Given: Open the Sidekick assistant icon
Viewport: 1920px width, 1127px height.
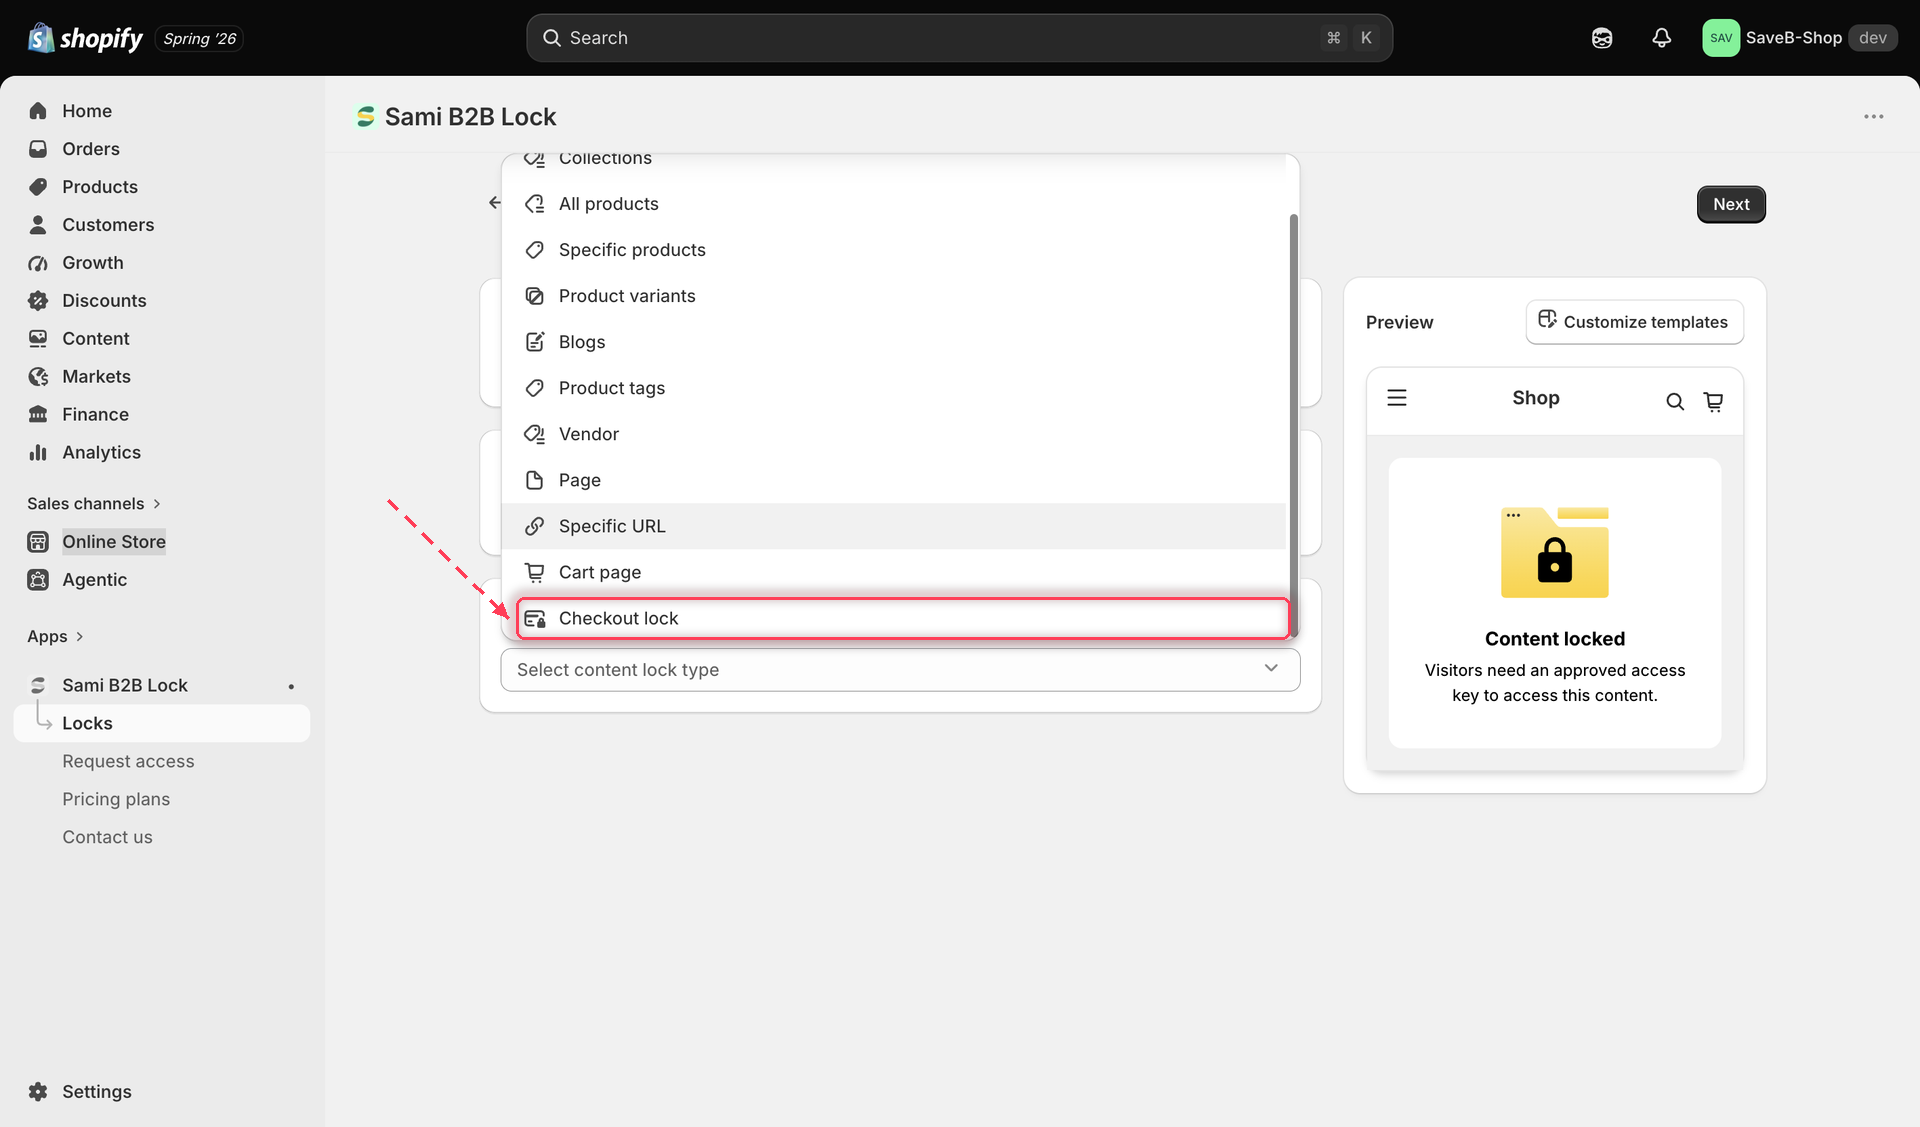Looking at the screenshot, I should point(1602,38).
